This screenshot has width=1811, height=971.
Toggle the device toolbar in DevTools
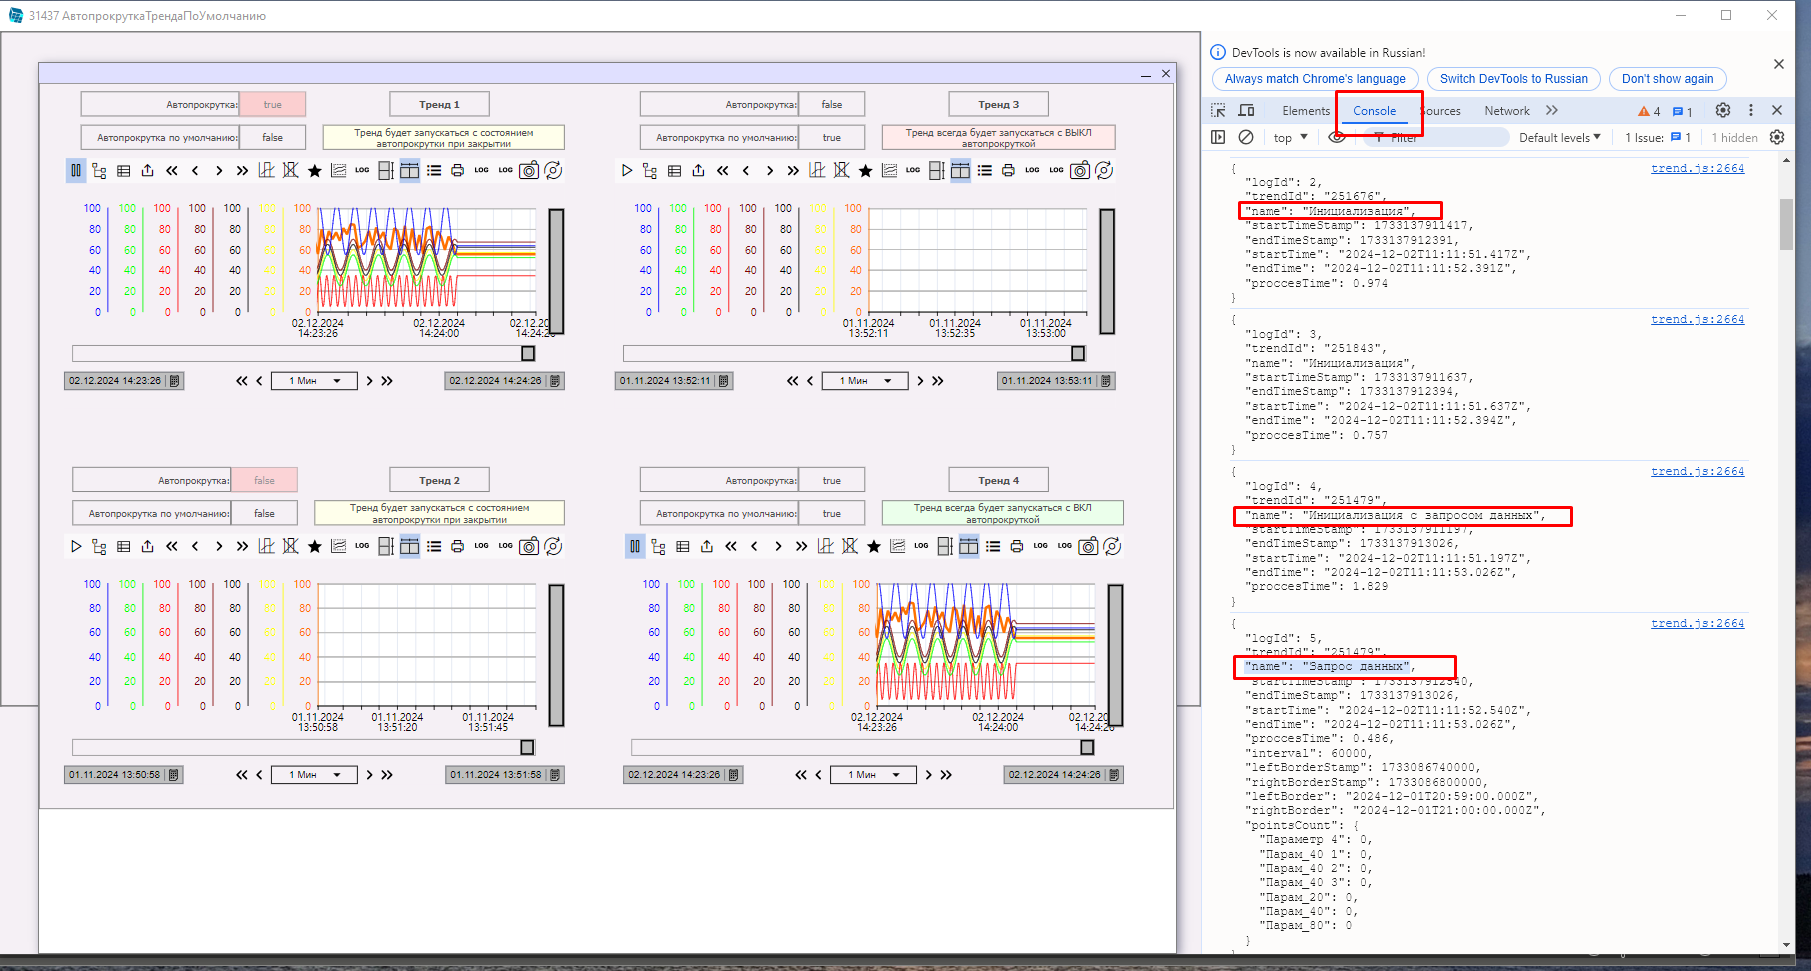click(1246, 111)
